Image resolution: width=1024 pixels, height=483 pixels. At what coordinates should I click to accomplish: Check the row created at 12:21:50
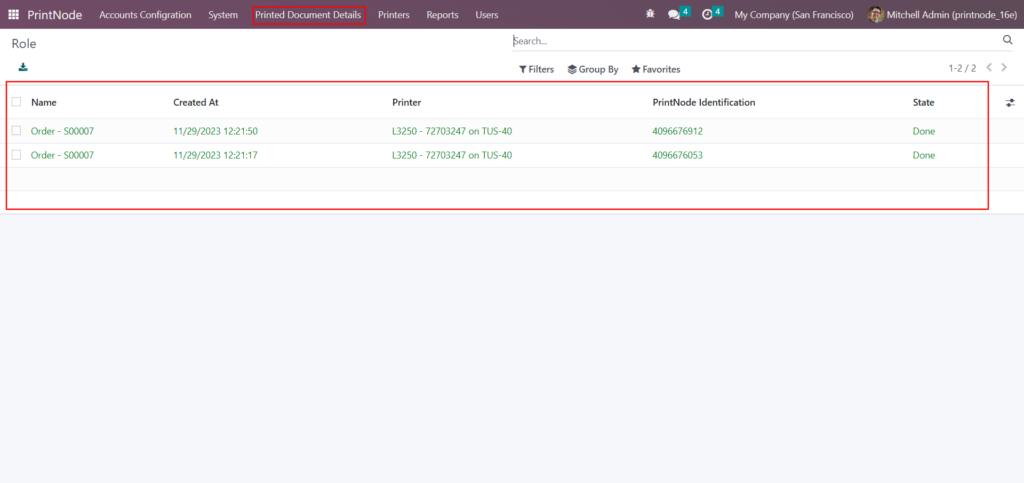point(16,131)
